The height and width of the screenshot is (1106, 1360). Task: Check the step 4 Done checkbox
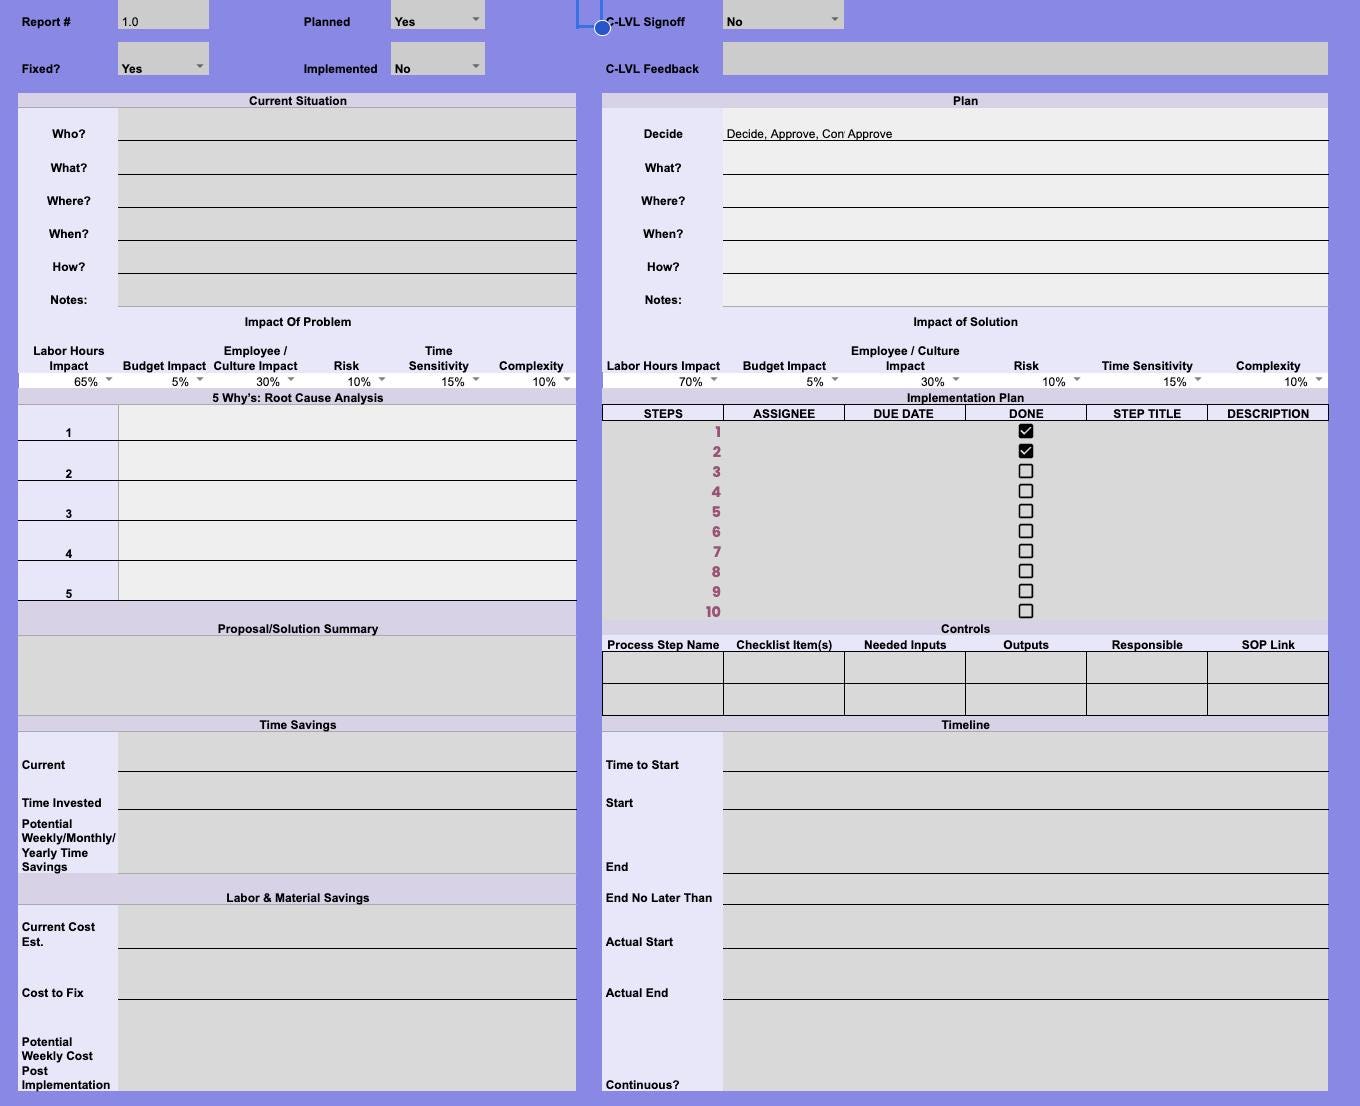click(1025, 491)
